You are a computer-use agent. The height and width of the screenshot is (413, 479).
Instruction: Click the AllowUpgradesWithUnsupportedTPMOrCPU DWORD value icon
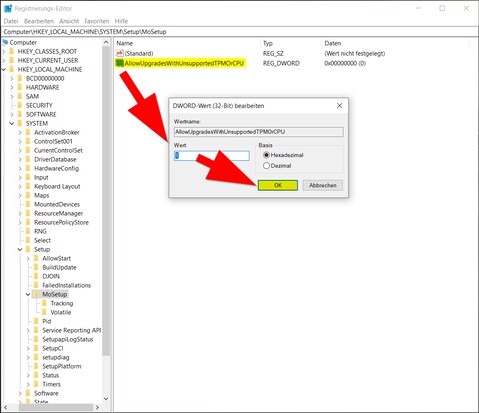pos(120,63)
